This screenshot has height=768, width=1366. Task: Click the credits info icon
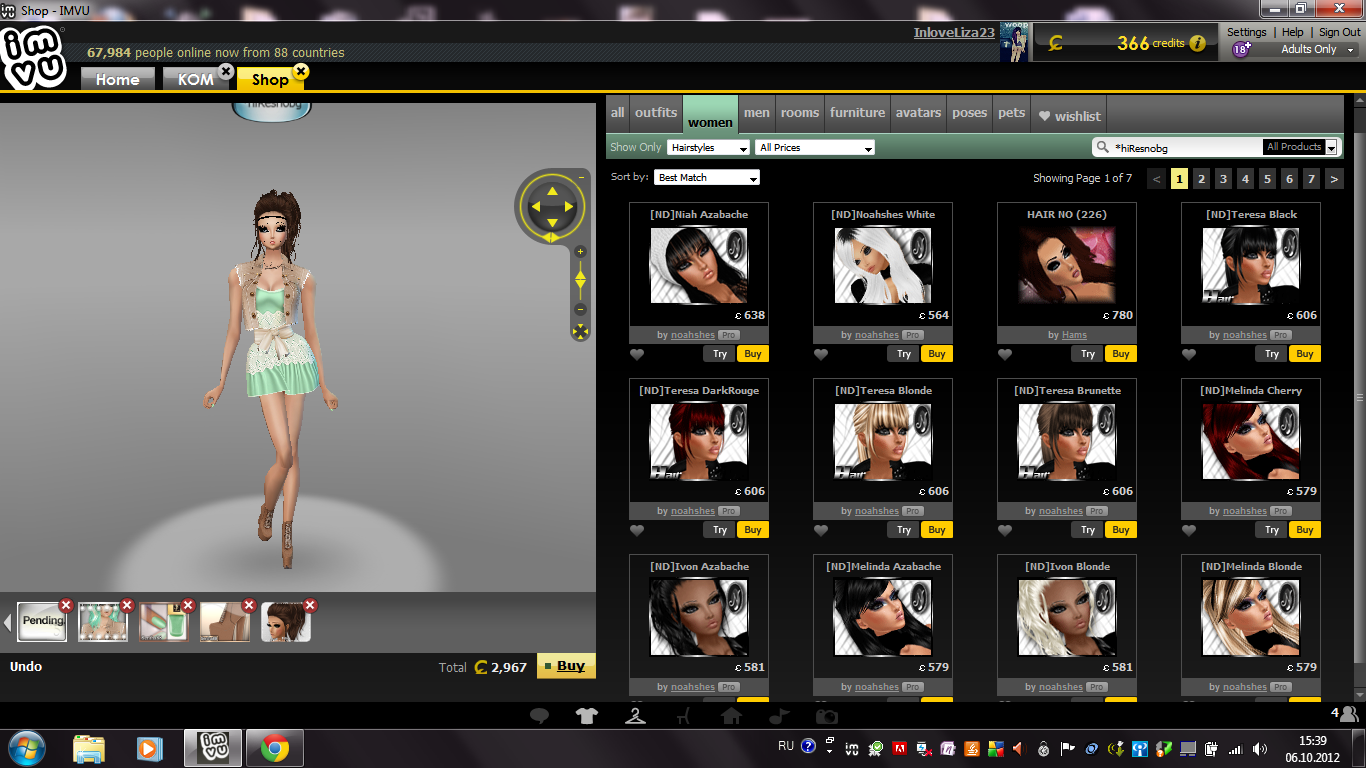point(1197,43)
